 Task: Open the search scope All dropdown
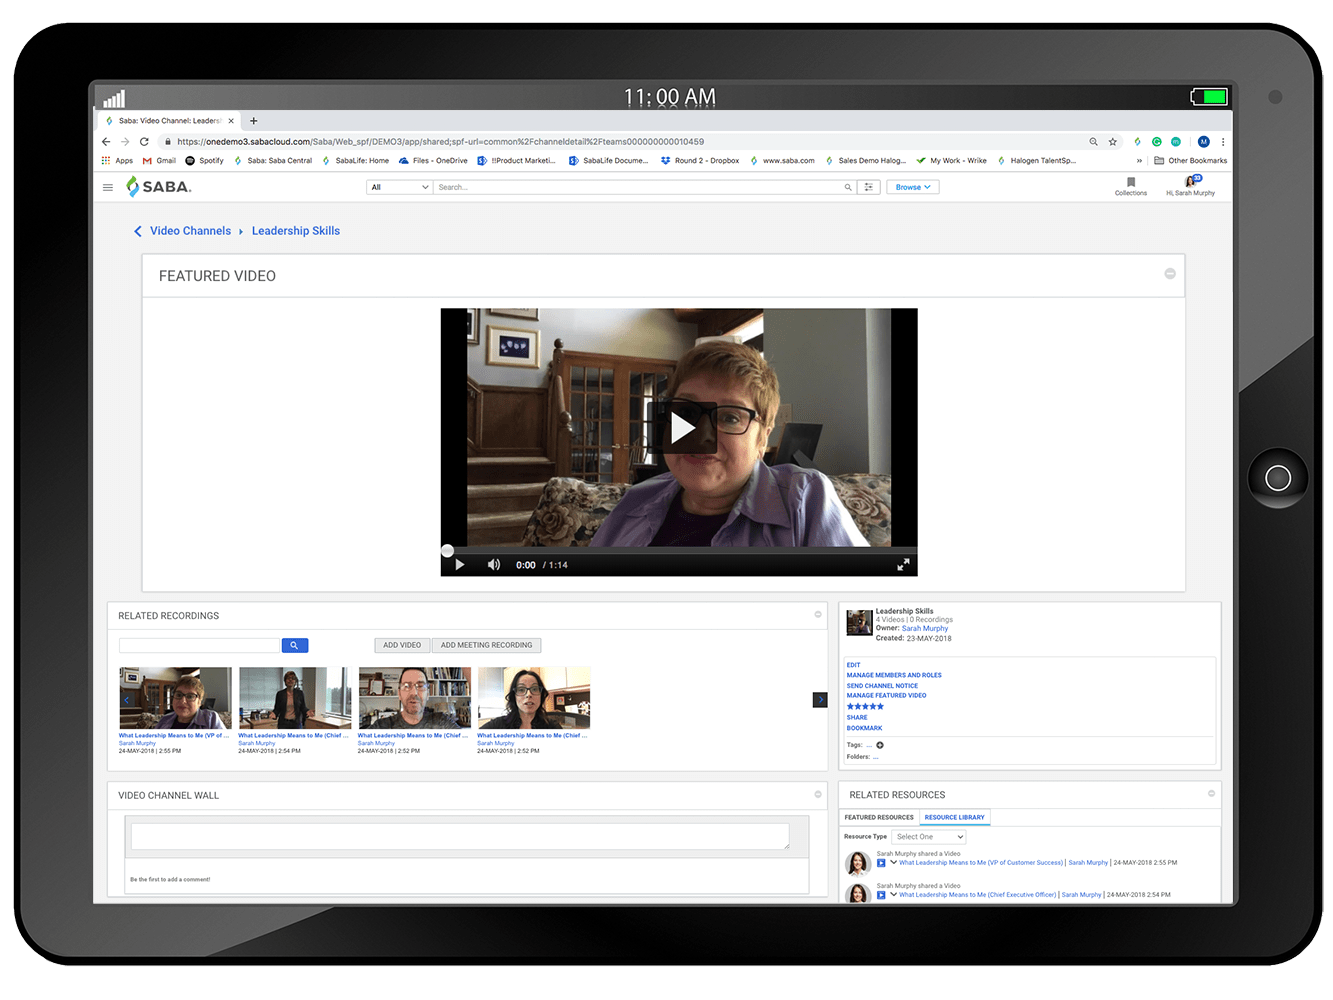point(399,187)
